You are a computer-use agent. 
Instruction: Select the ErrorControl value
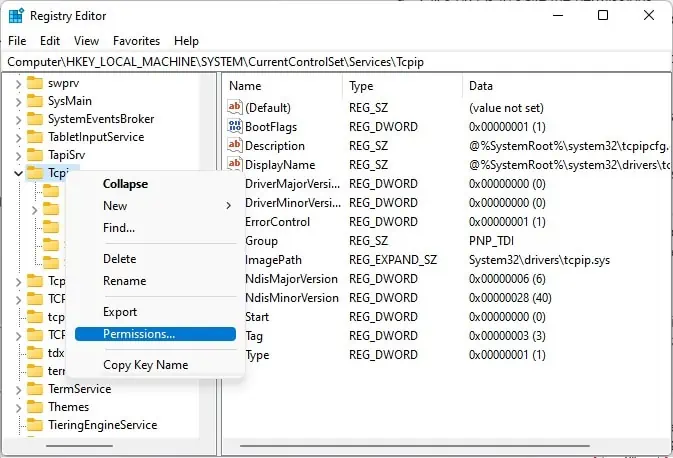click(277, 222)
